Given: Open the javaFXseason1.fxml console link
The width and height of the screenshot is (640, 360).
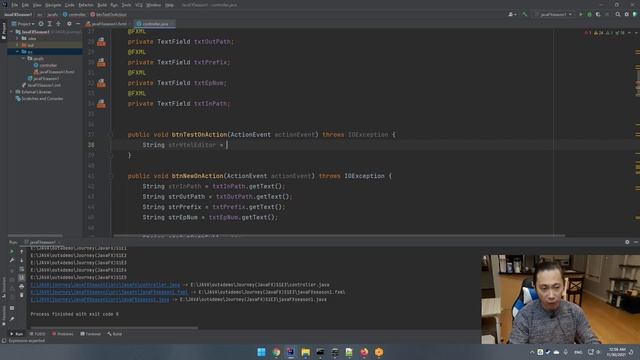Looking at the screenshot, I should coord(109,292).
